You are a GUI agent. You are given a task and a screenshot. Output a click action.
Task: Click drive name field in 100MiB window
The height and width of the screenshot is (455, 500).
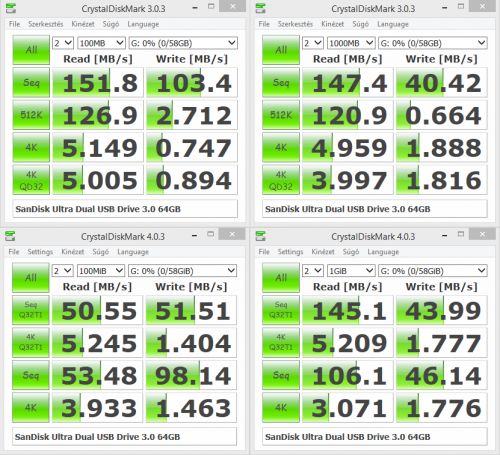(x=124, y=436)
